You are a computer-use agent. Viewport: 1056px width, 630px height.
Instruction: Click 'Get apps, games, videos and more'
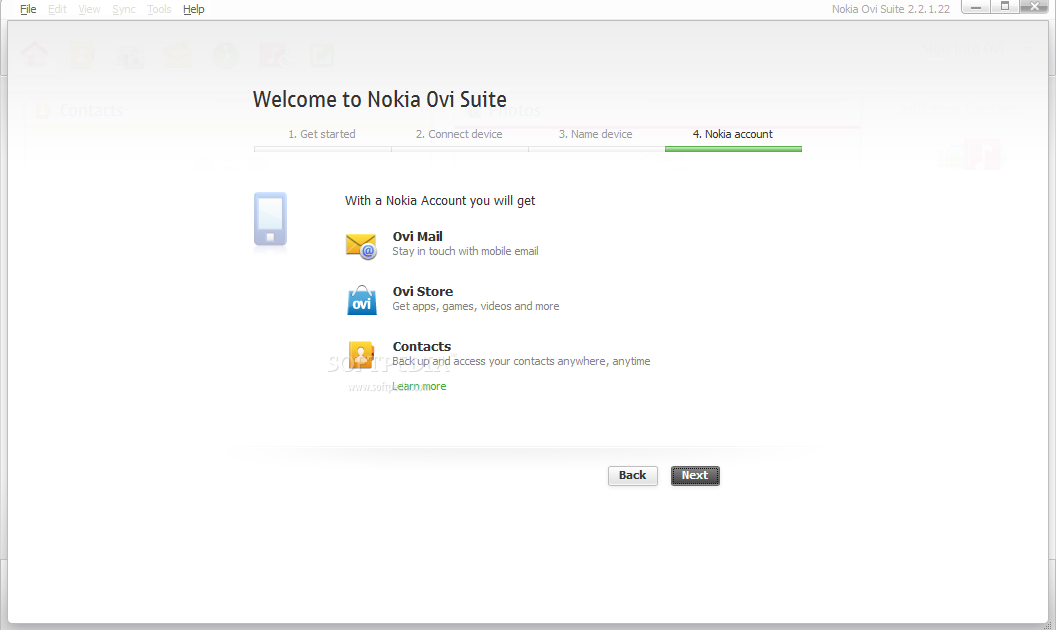pyautogui.click(x=475, y=307)
